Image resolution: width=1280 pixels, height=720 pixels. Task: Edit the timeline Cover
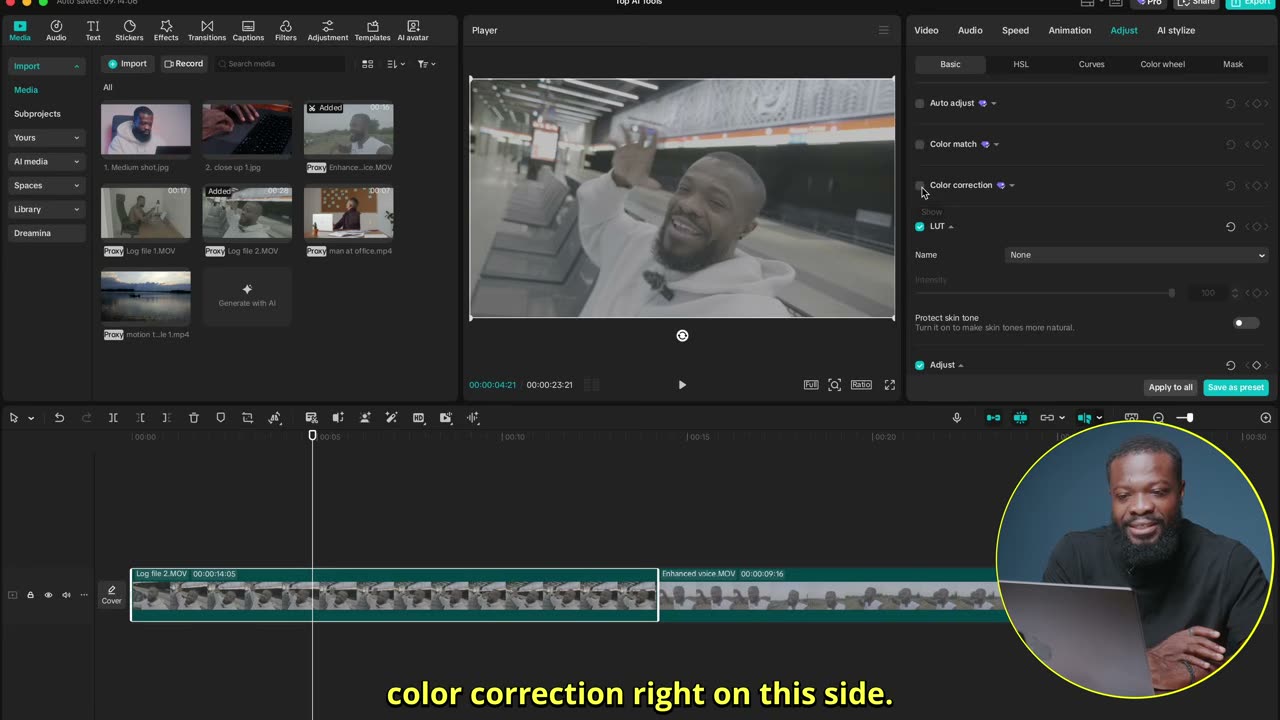point(111,595)
